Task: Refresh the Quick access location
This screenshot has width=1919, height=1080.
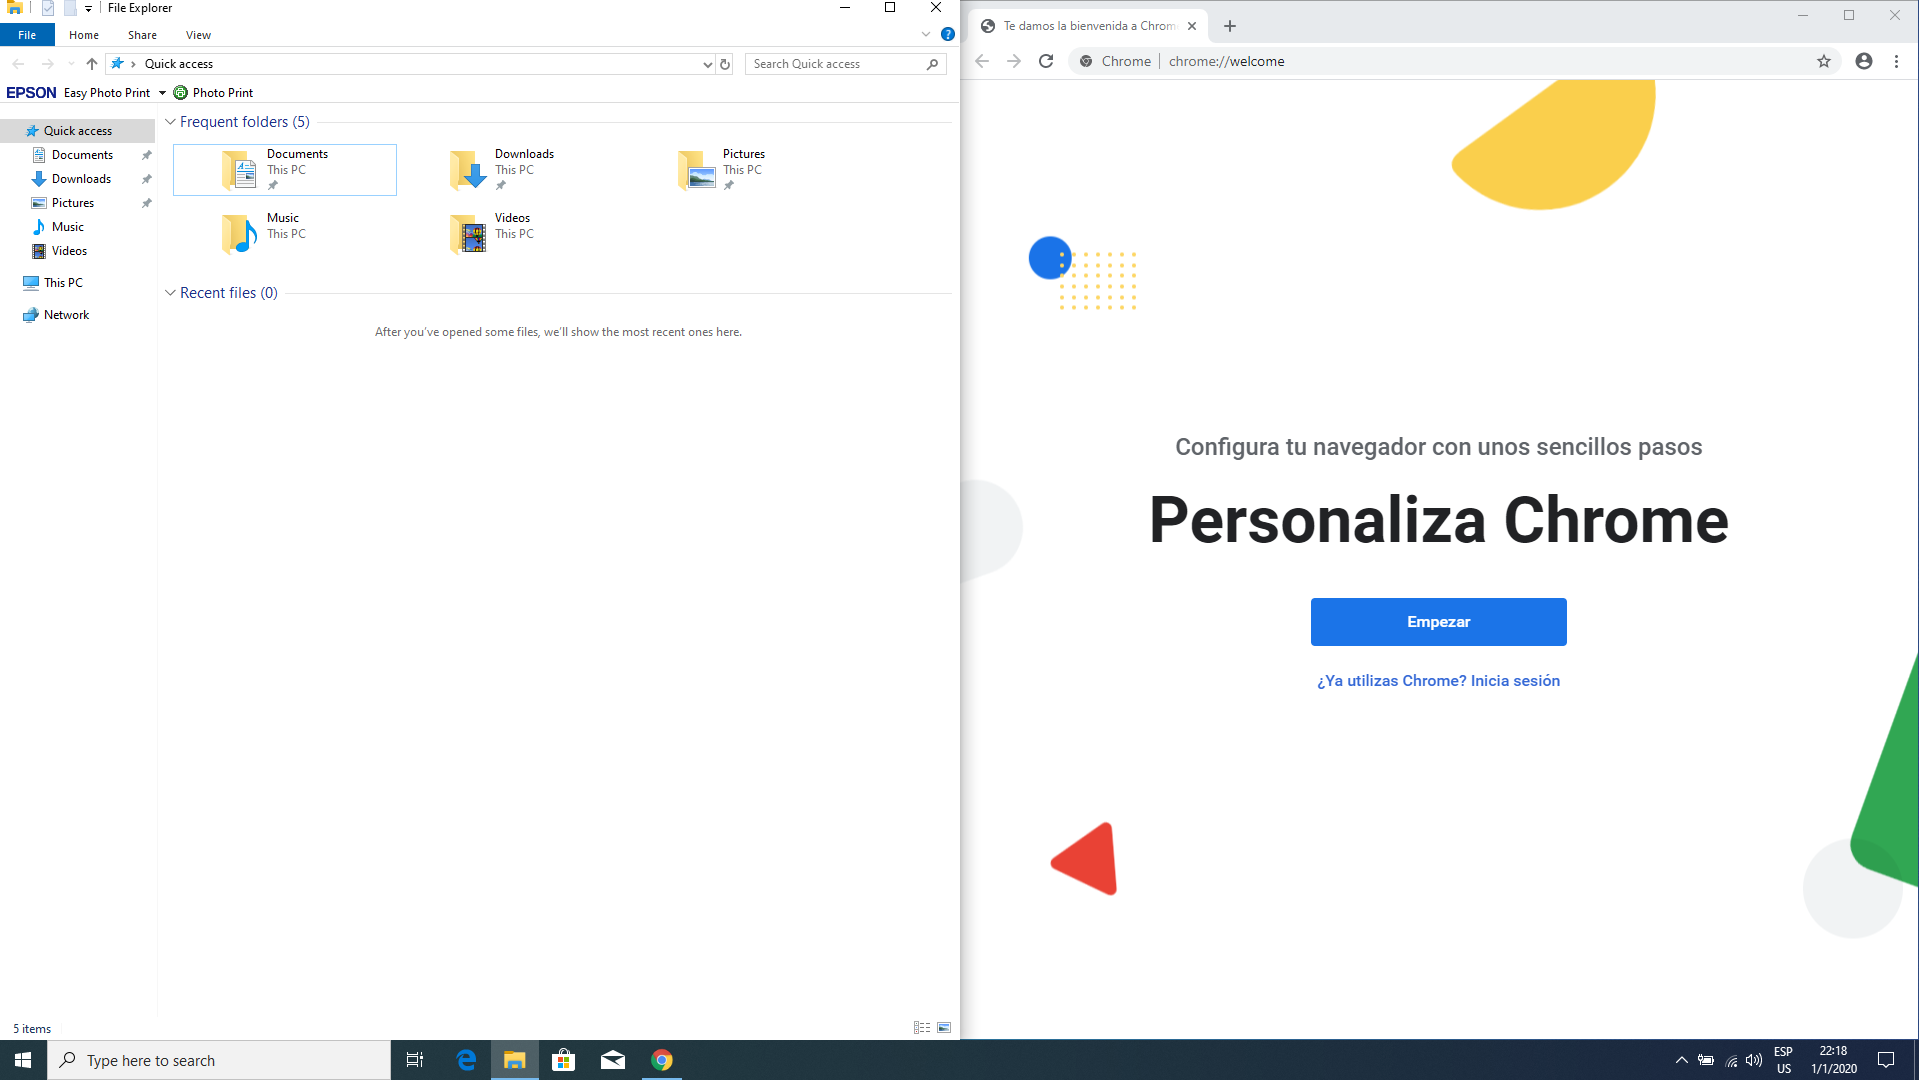Action: (x=725, y=64)
